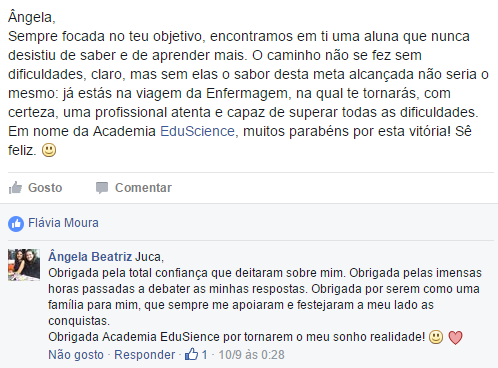Open Ângela Beatriz's profile name link
This screenshot has width=498, height=368.
pyautogui.click(x=90, y=257)
